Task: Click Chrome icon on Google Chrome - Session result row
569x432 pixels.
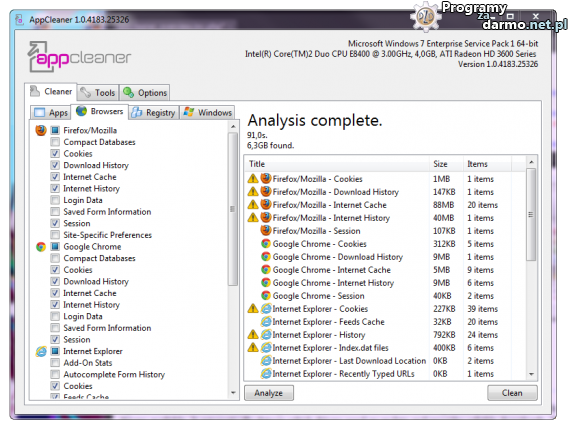Action: click(266, 296)
